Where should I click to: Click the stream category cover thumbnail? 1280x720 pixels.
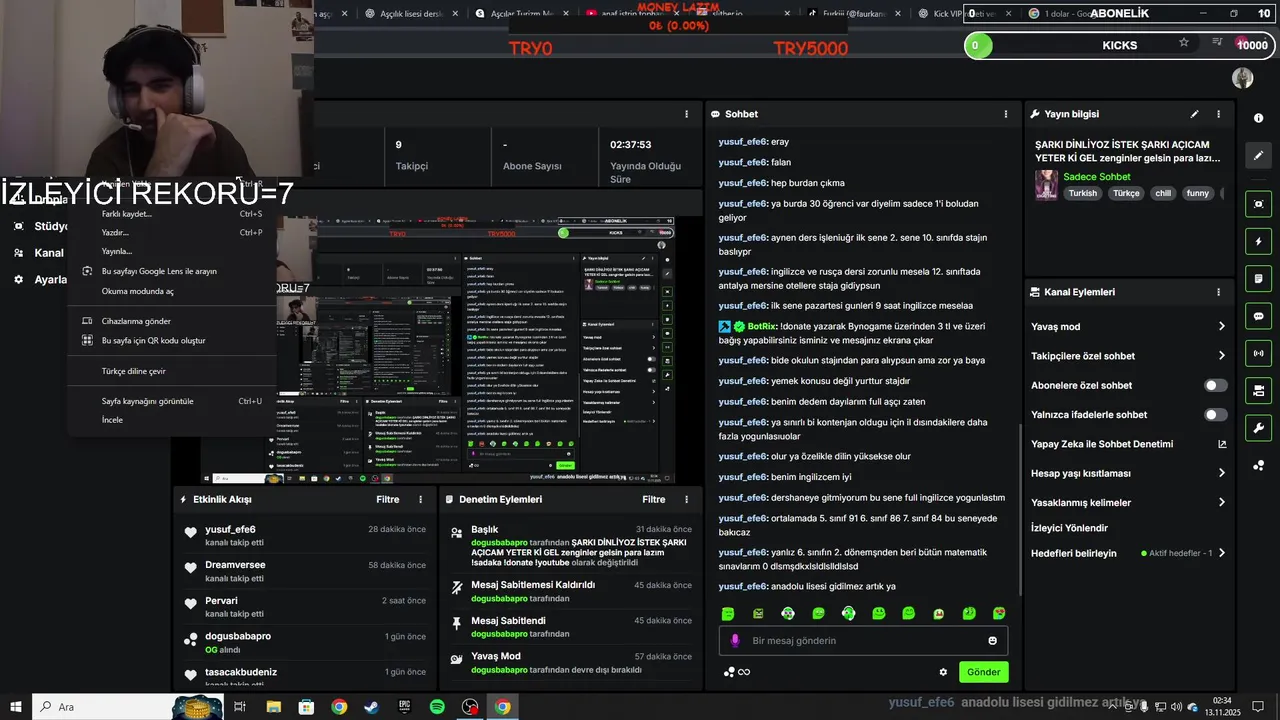pyautogui.click(x=1046, y=185)
